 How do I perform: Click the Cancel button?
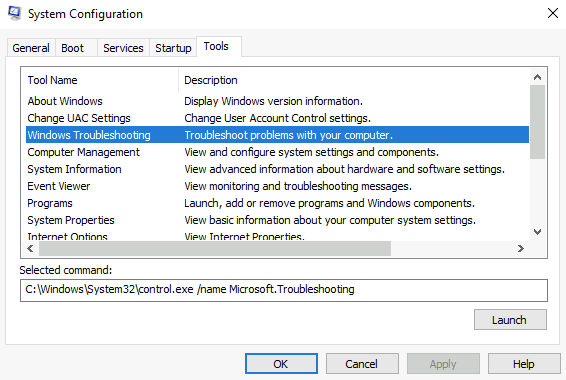pyautogui.click(x=362, y=364)
